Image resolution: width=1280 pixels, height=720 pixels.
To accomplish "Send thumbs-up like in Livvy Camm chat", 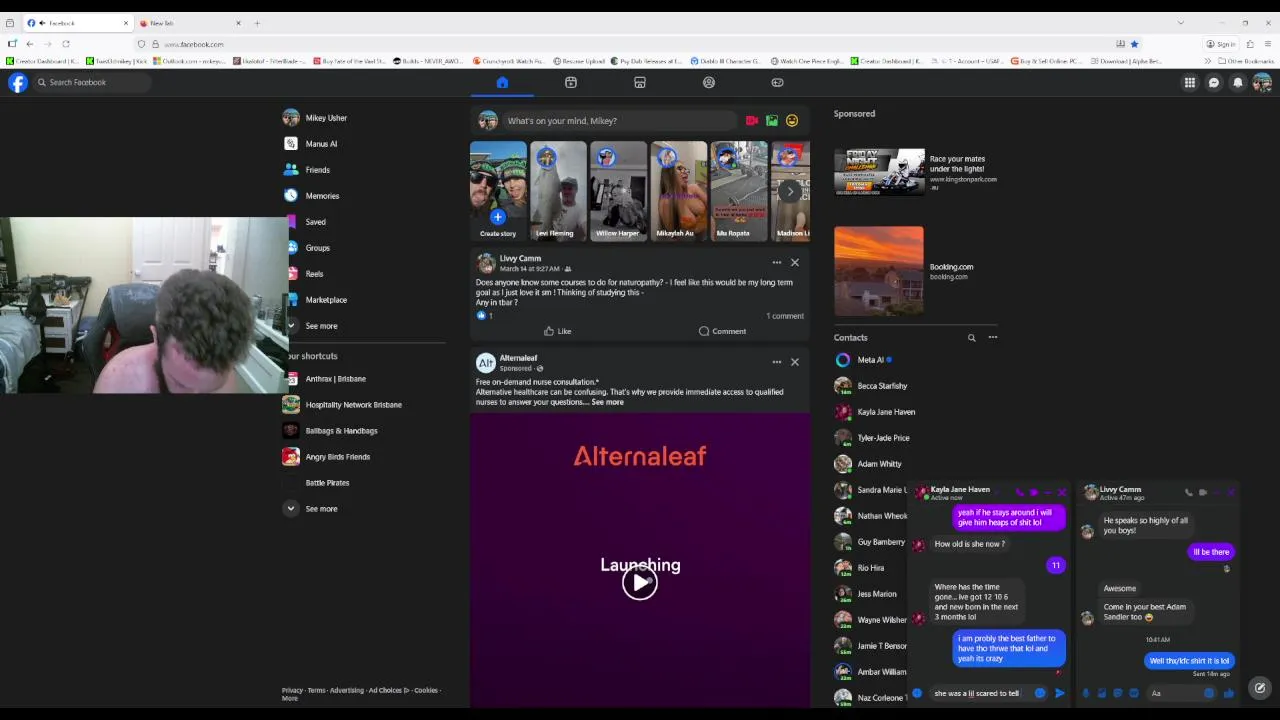I will pyautogui.click(x=1228, y=693).
